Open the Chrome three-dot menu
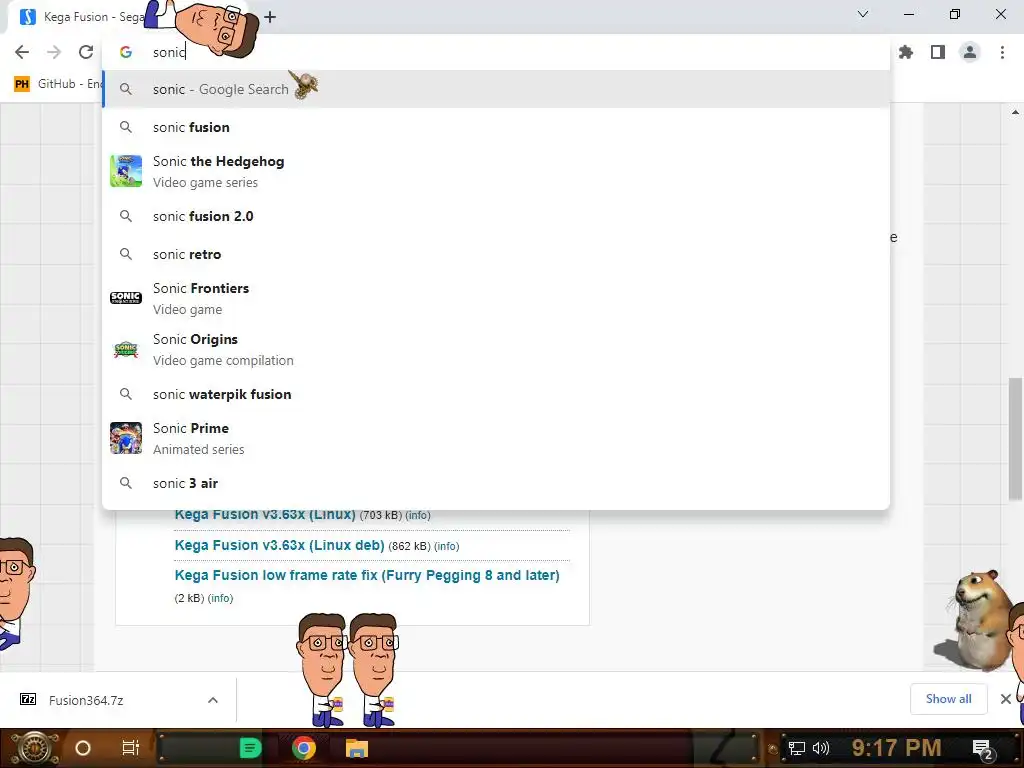 (x=1002, y=52)
